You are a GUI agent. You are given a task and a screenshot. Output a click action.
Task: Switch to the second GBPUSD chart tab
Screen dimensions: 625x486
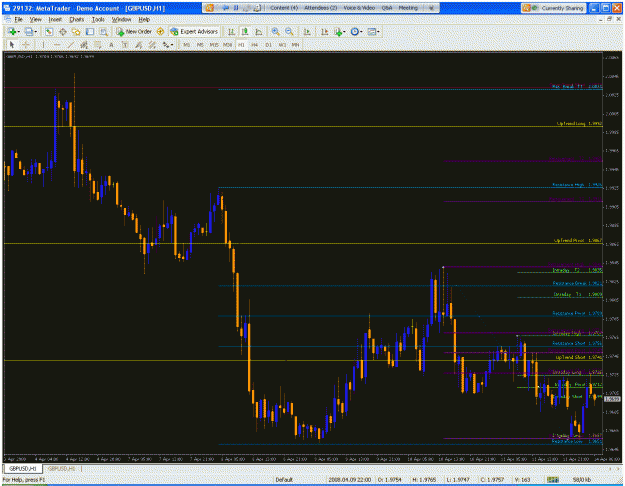pyautogui.click(x=62, y=469)
